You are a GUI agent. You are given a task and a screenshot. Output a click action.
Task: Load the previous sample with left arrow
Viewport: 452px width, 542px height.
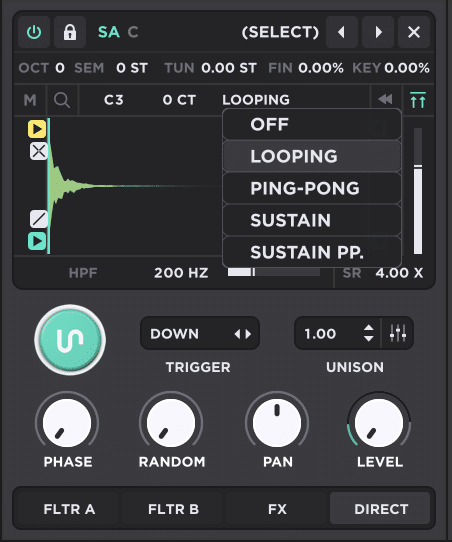341,32
